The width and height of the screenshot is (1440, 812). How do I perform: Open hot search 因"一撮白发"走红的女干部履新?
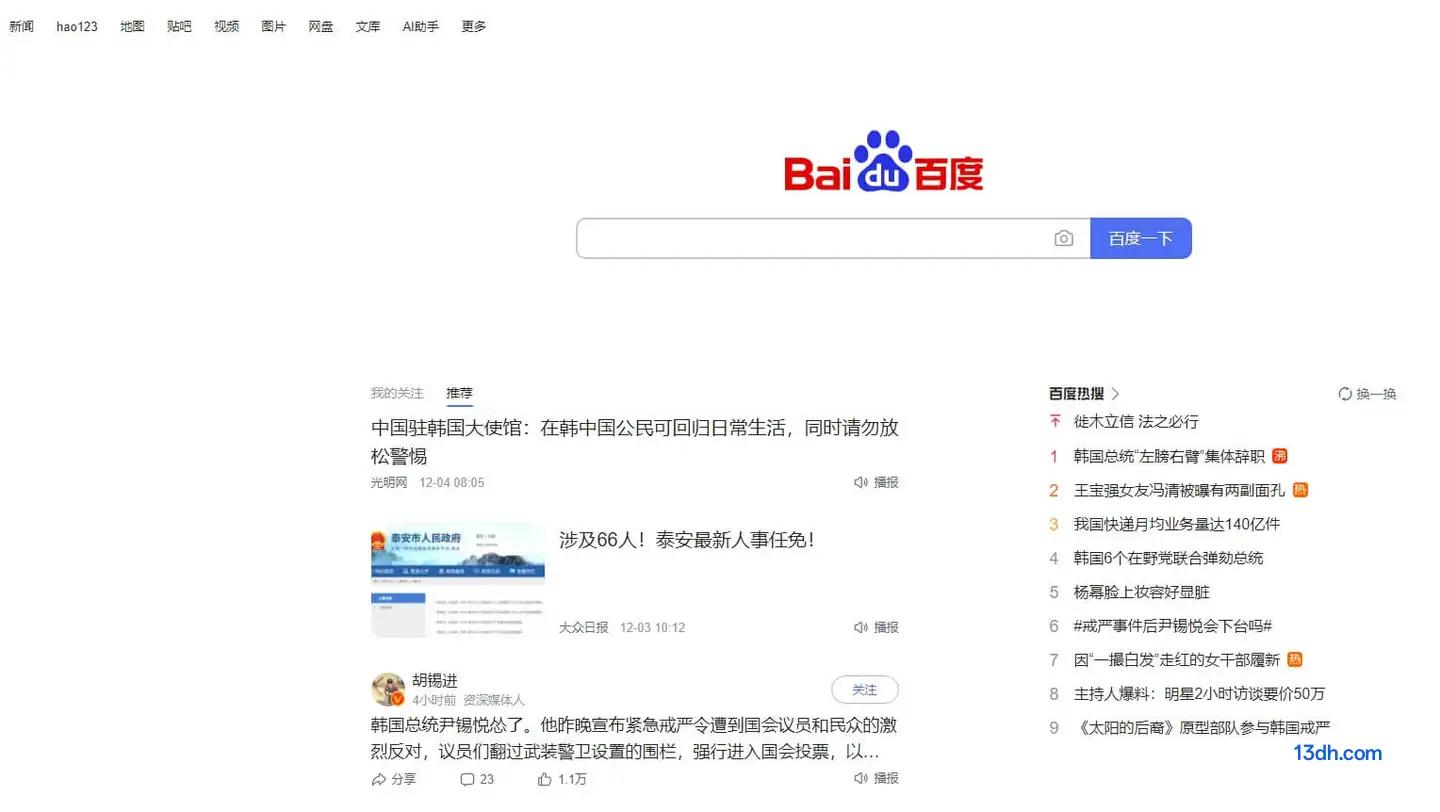(x=1177, y=660)
